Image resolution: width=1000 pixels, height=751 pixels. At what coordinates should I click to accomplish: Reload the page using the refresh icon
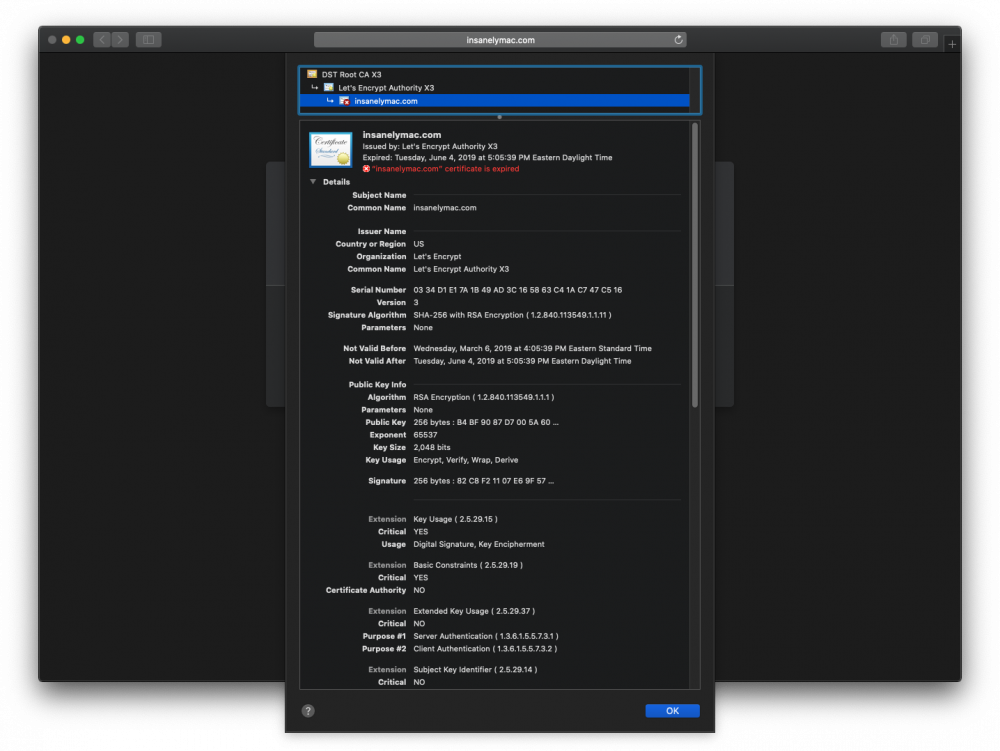[678, 40]
